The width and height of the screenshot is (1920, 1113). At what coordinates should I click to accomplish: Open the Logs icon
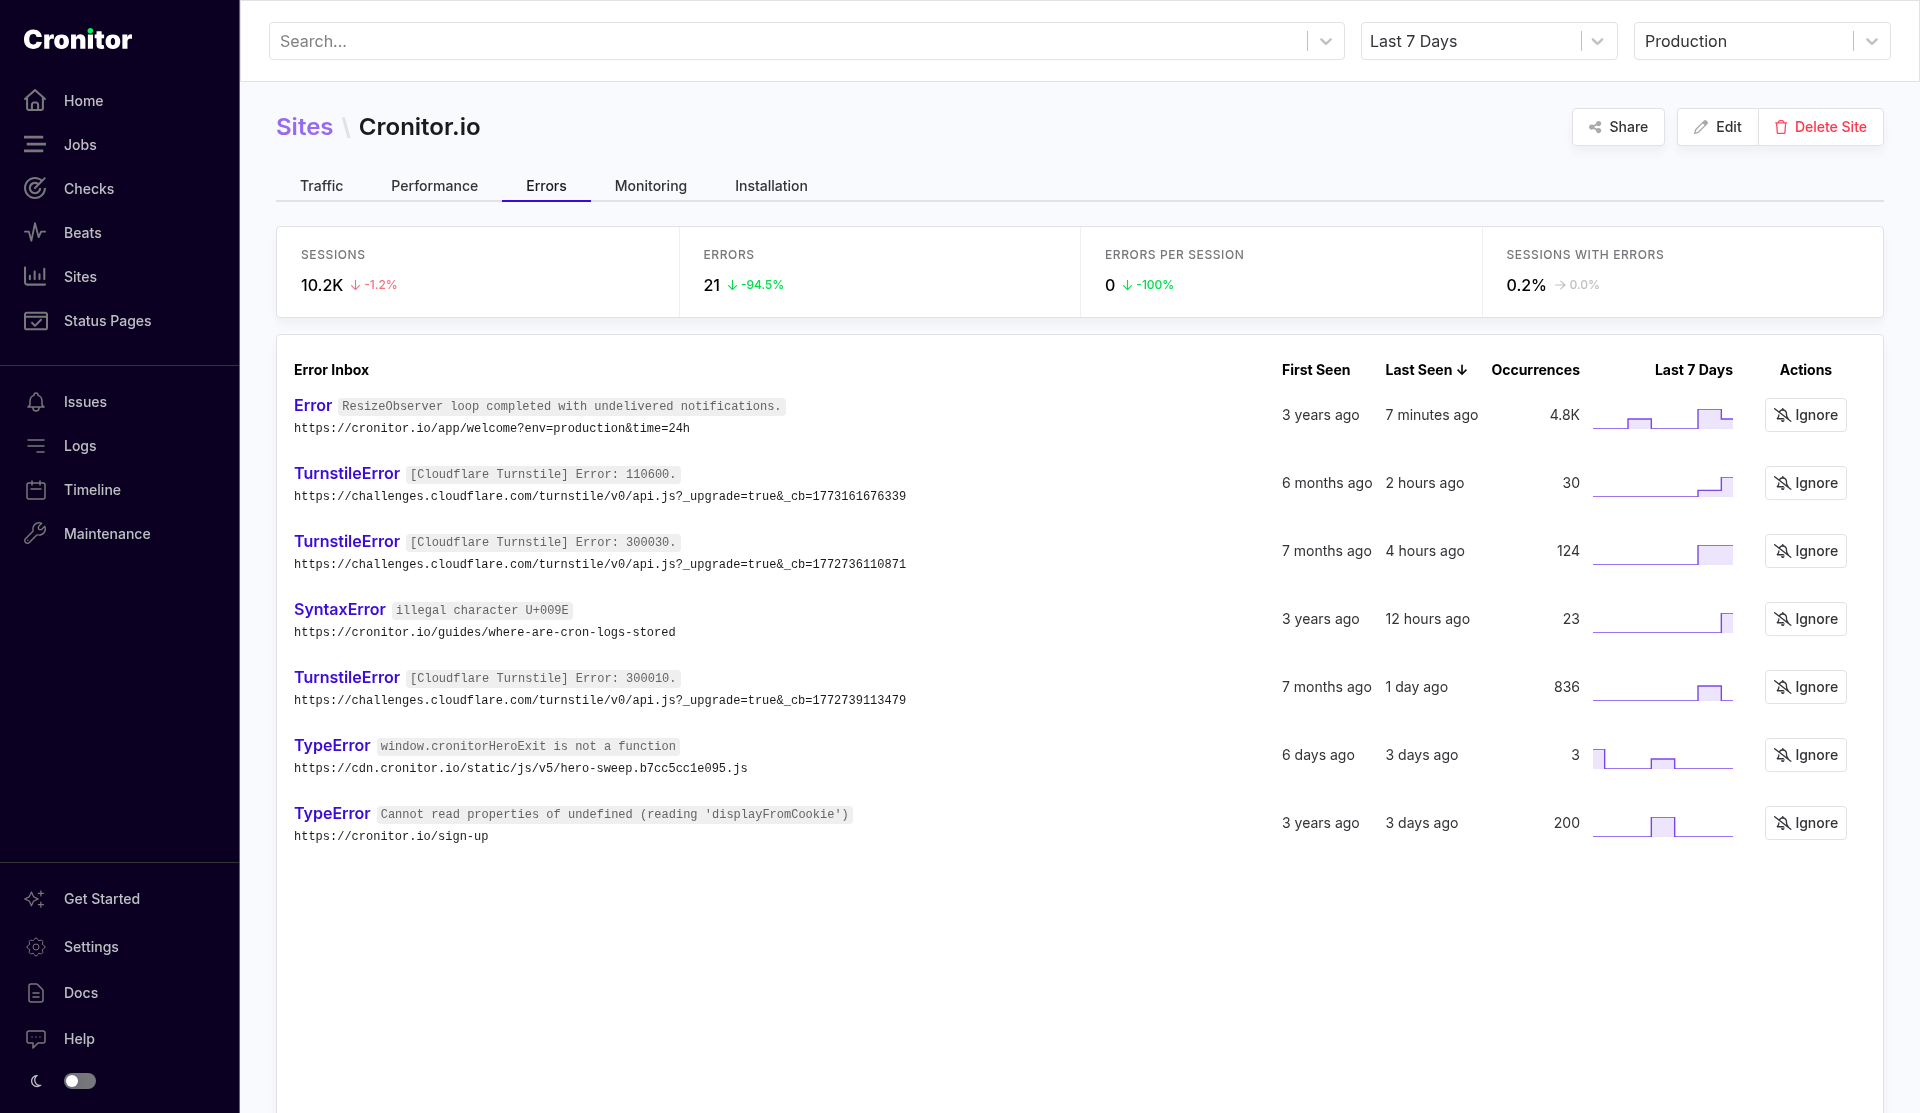(35, 446)
